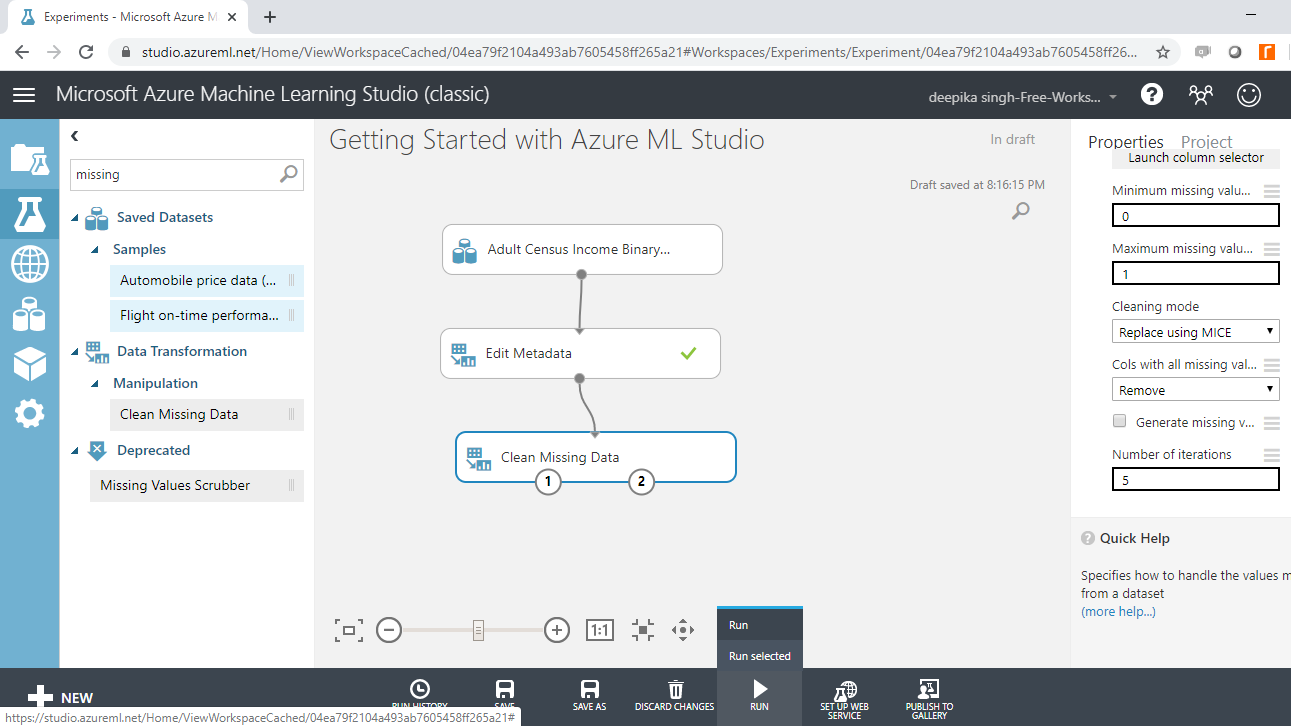Screen dimensions: 1291x726
Task: Open the Web Services globe icon
Action: tap(29, 264)
